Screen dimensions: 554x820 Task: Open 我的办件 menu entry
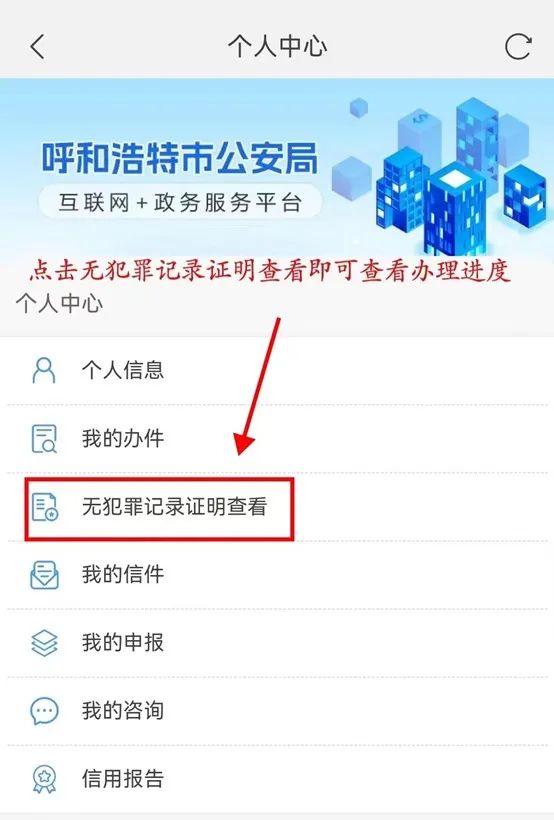[277, 439]
